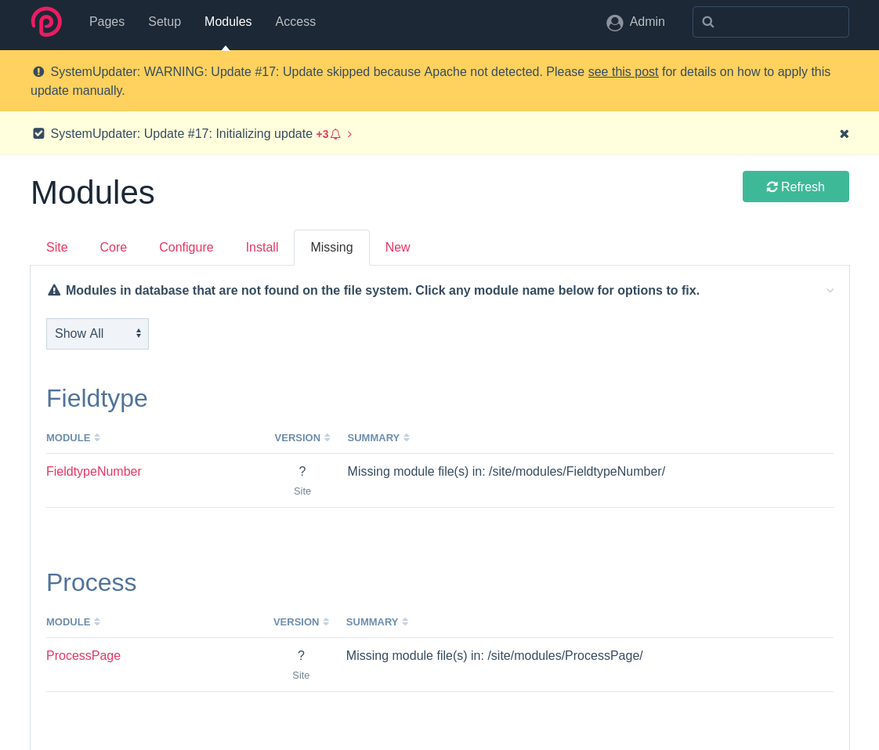Sort Fieldtype table by Module column
Image resolution: width=879 pixels, height=750 pixels.
[73, 438]
